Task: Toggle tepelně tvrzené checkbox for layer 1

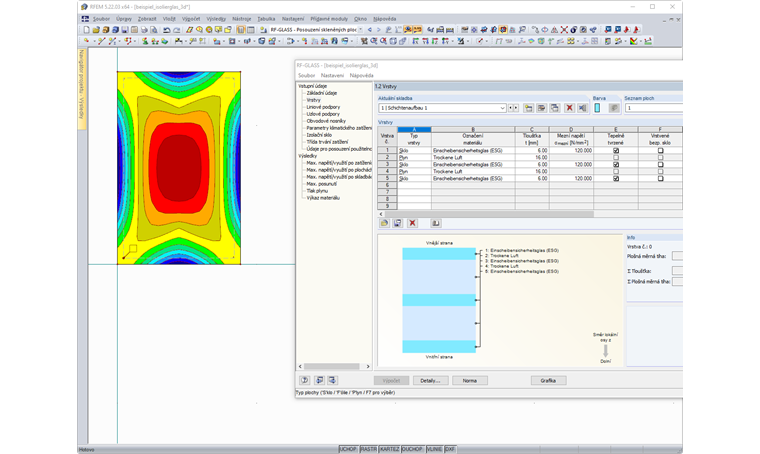Action: pos(616,151)
